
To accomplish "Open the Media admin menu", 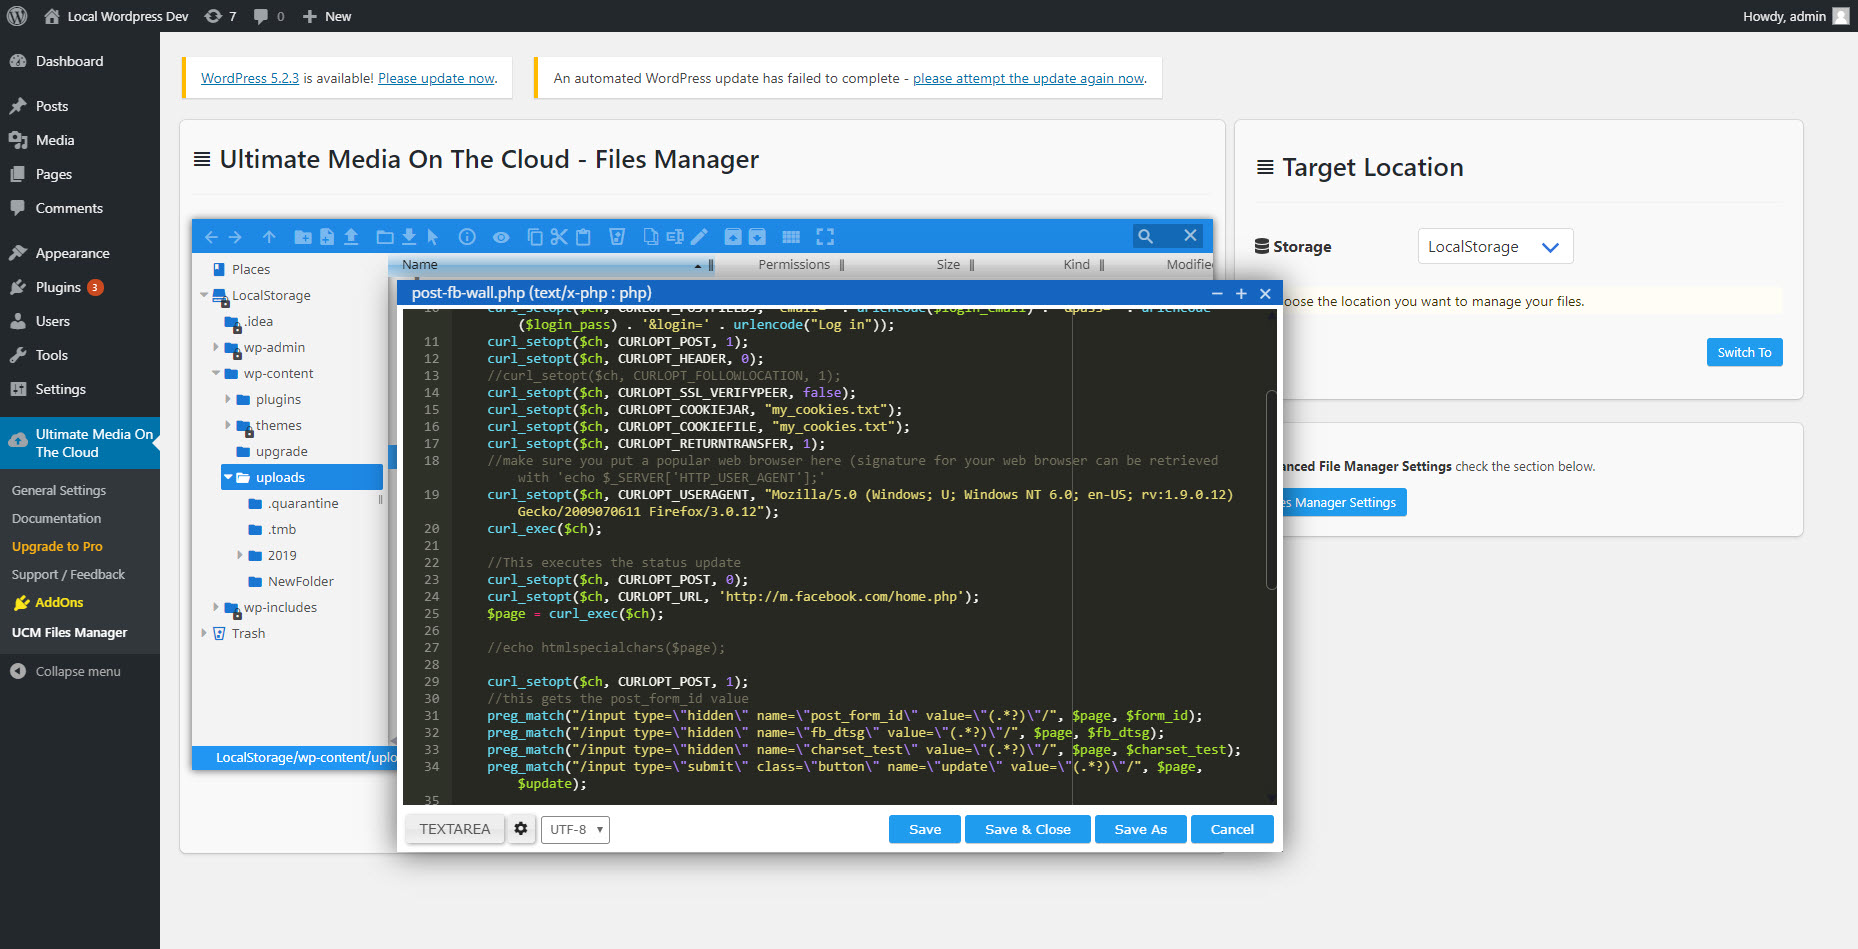I will pyautogui.click(x=80, y=140).
